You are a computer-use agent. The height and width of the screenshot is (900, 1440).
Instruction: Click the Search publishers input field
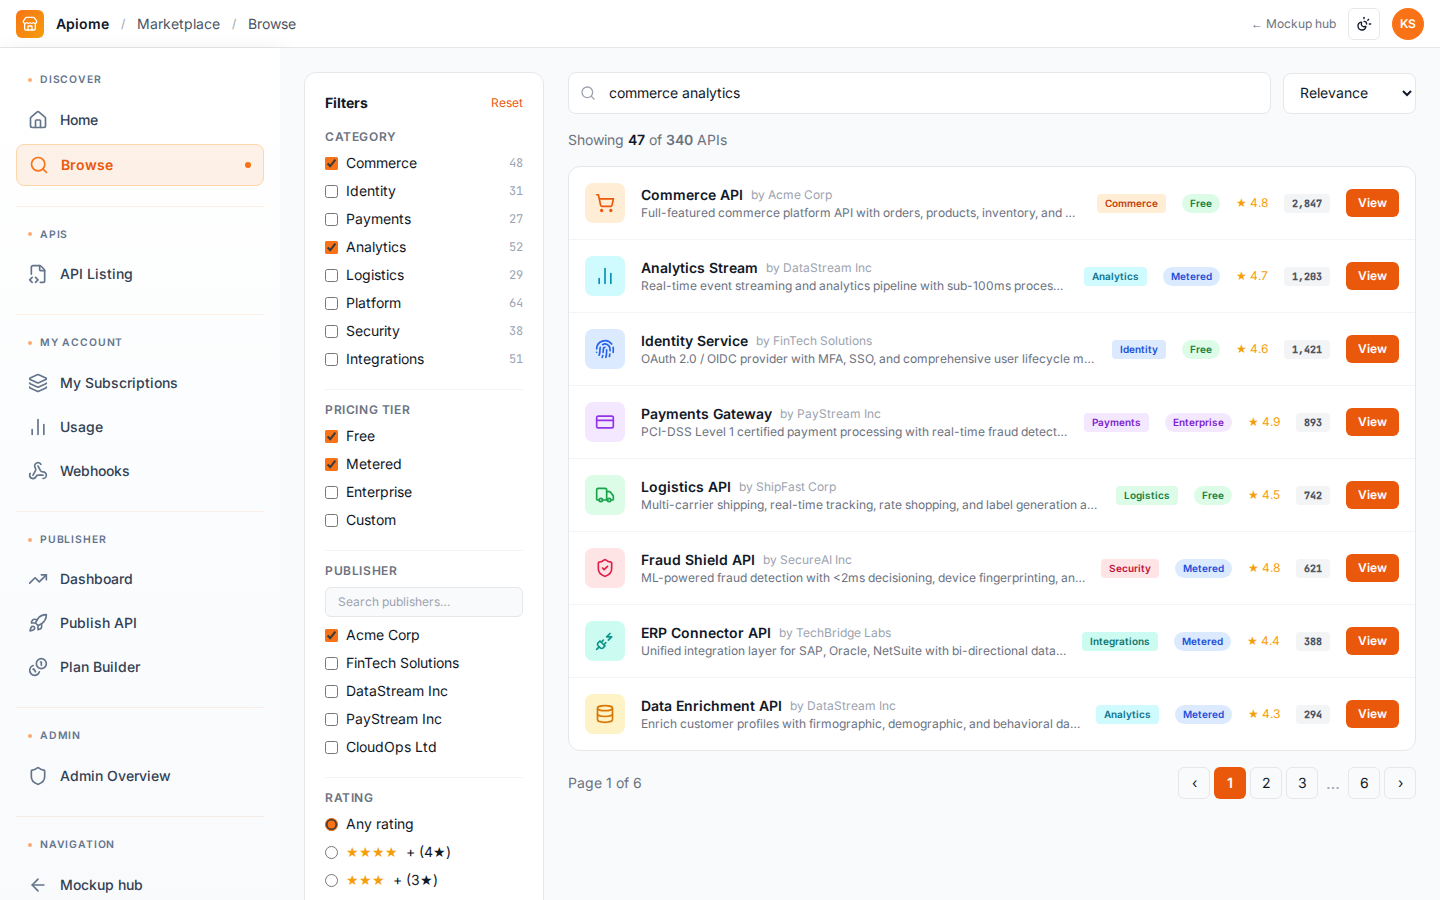(424, 602)
